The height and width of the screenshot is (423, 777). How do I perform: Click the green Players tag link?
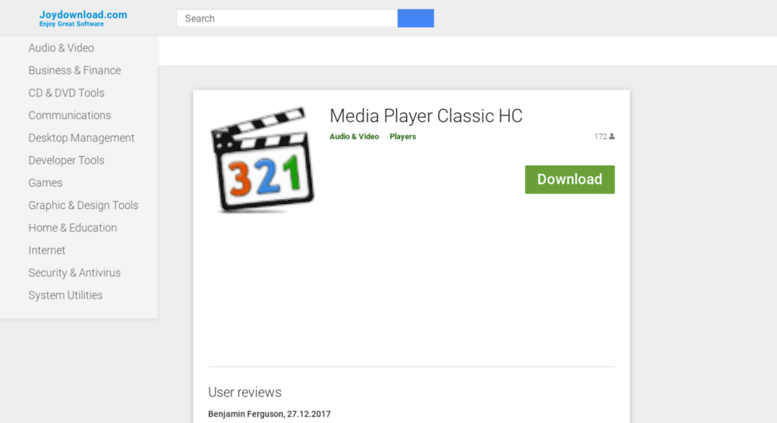click(x=402, y=137)
